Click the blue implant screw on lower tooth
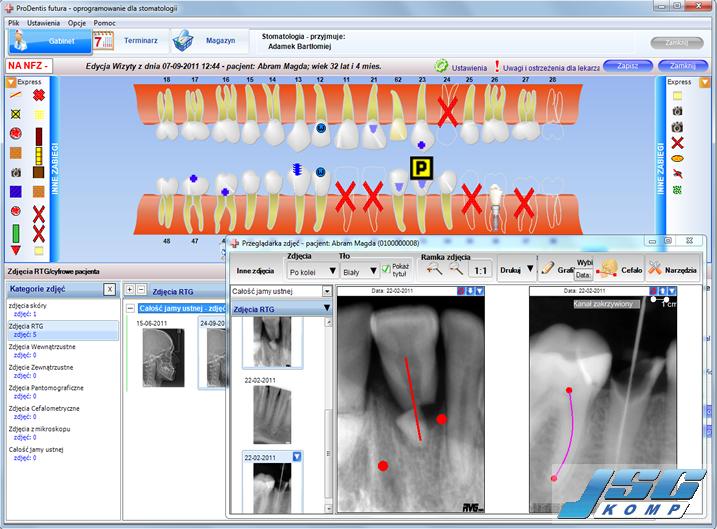This screenshot has height=529, width=717. tap(297, 170)
